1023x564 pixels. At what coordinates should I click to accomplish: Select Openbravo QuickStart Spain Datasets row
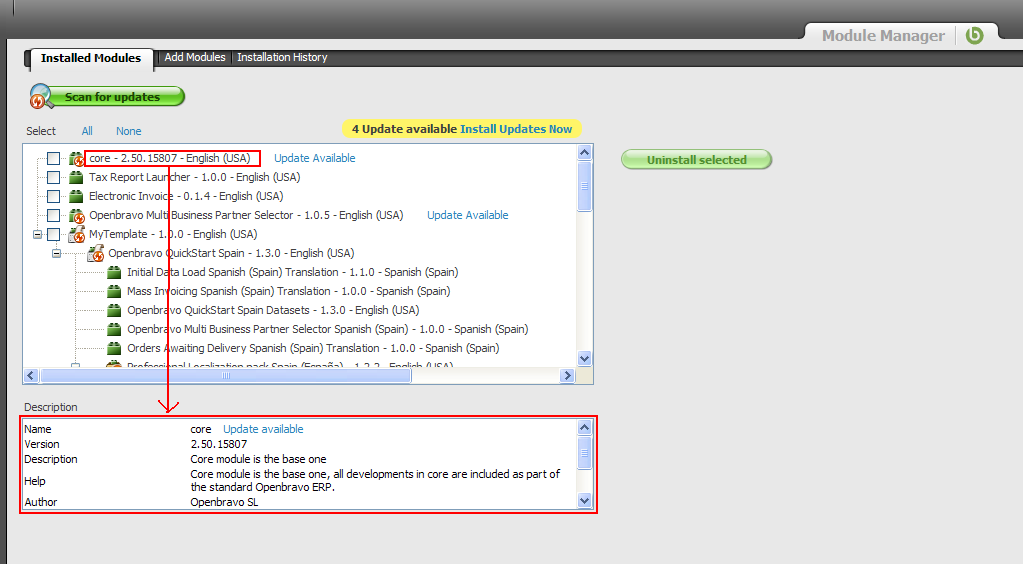click(x=273, y=309)
